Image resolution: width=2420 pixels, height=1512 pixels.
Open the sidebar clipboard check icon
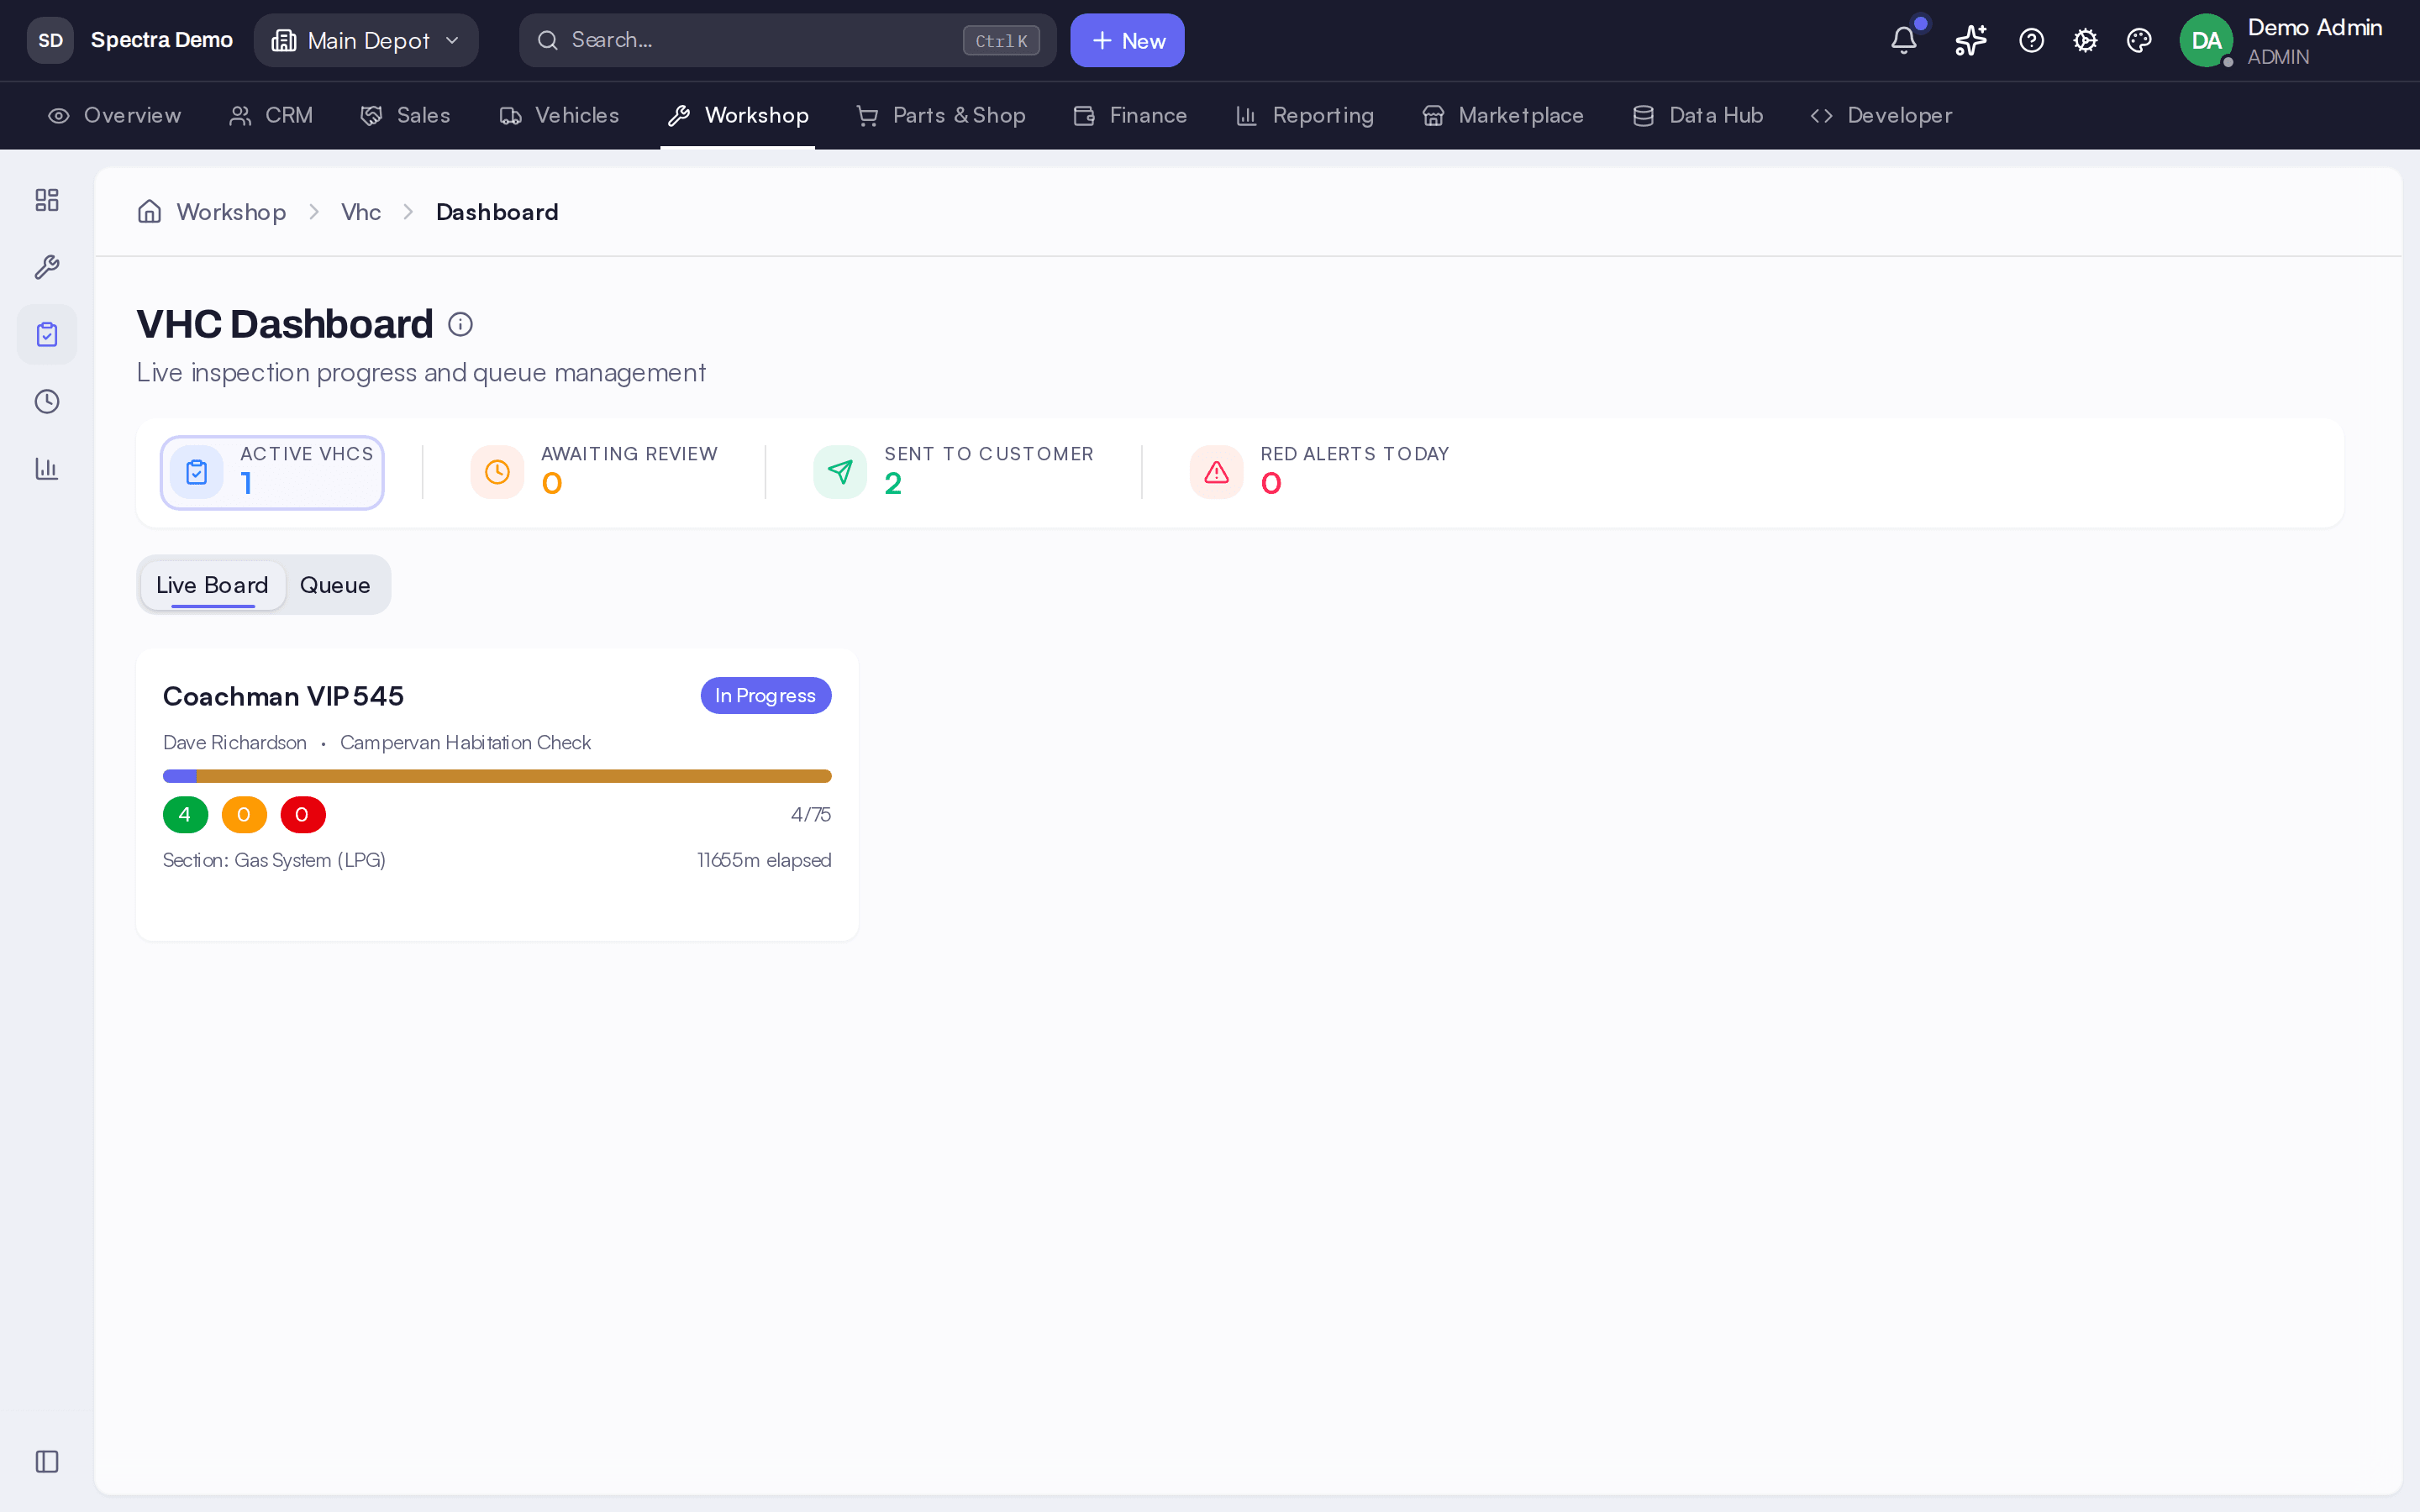point(47,334)
